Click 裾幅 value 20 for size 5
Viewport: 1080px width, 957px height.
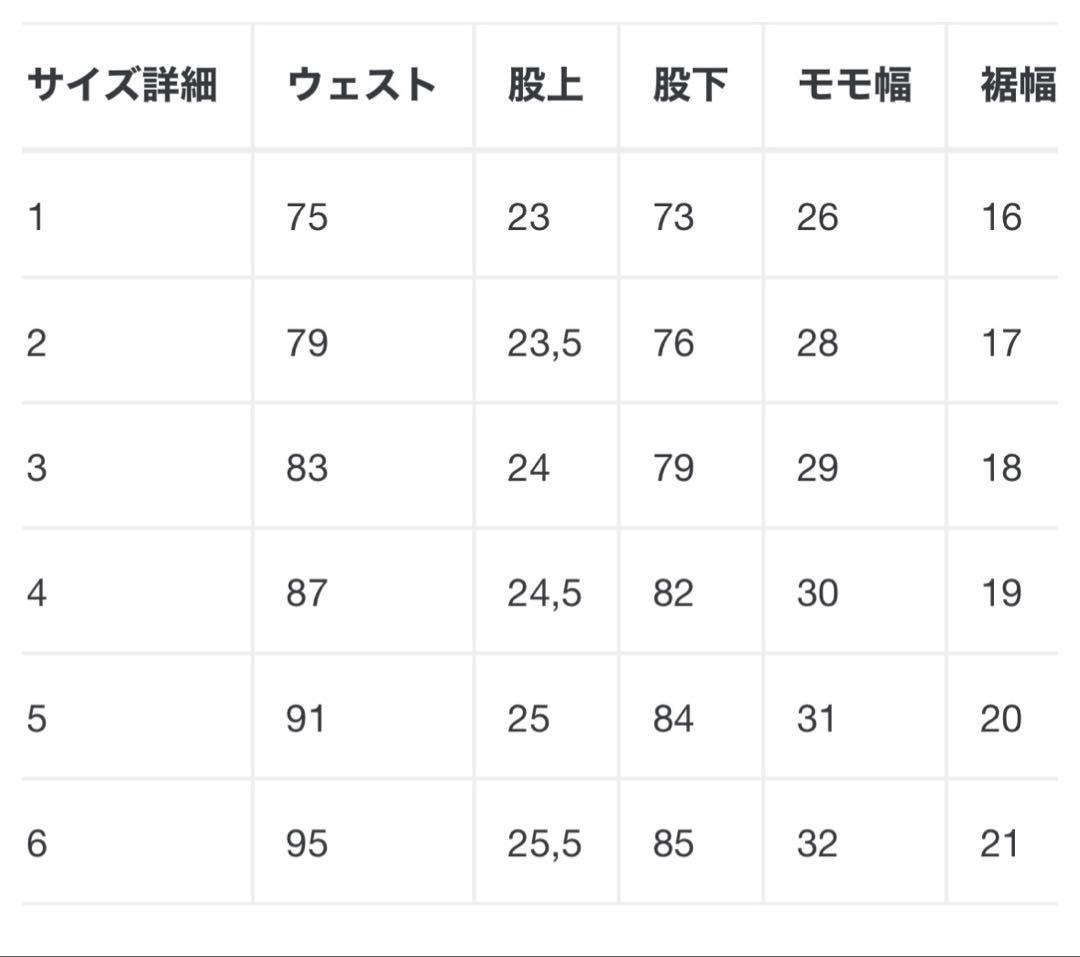(1001, 719)
